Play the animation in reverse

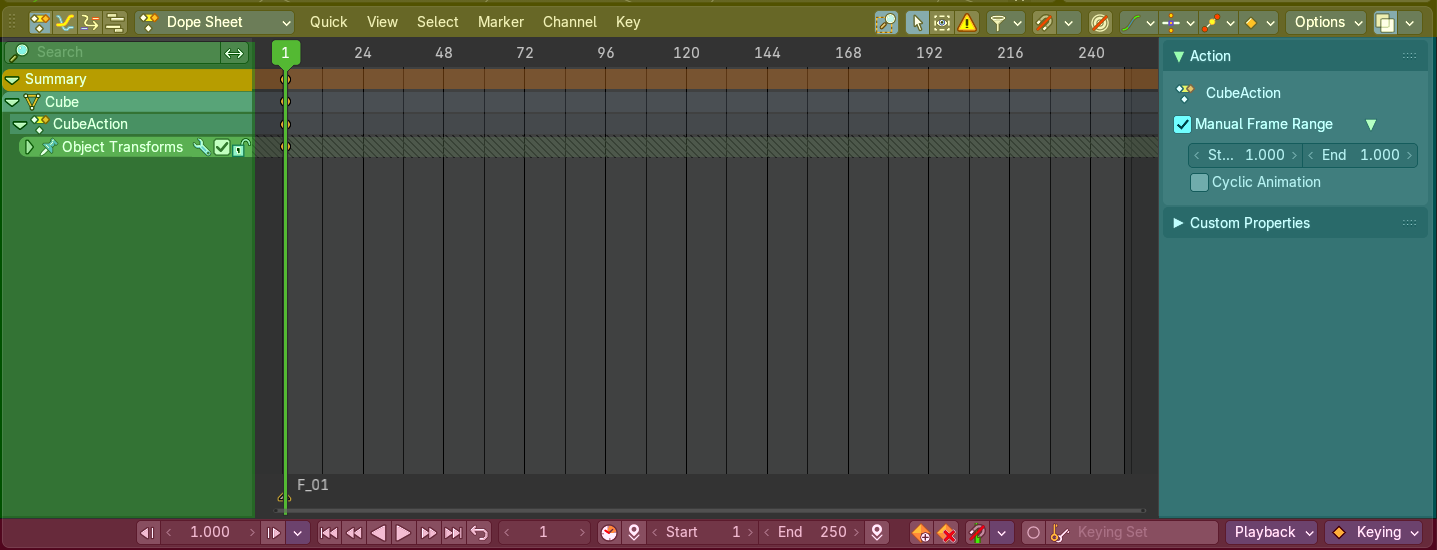point(379,533)
